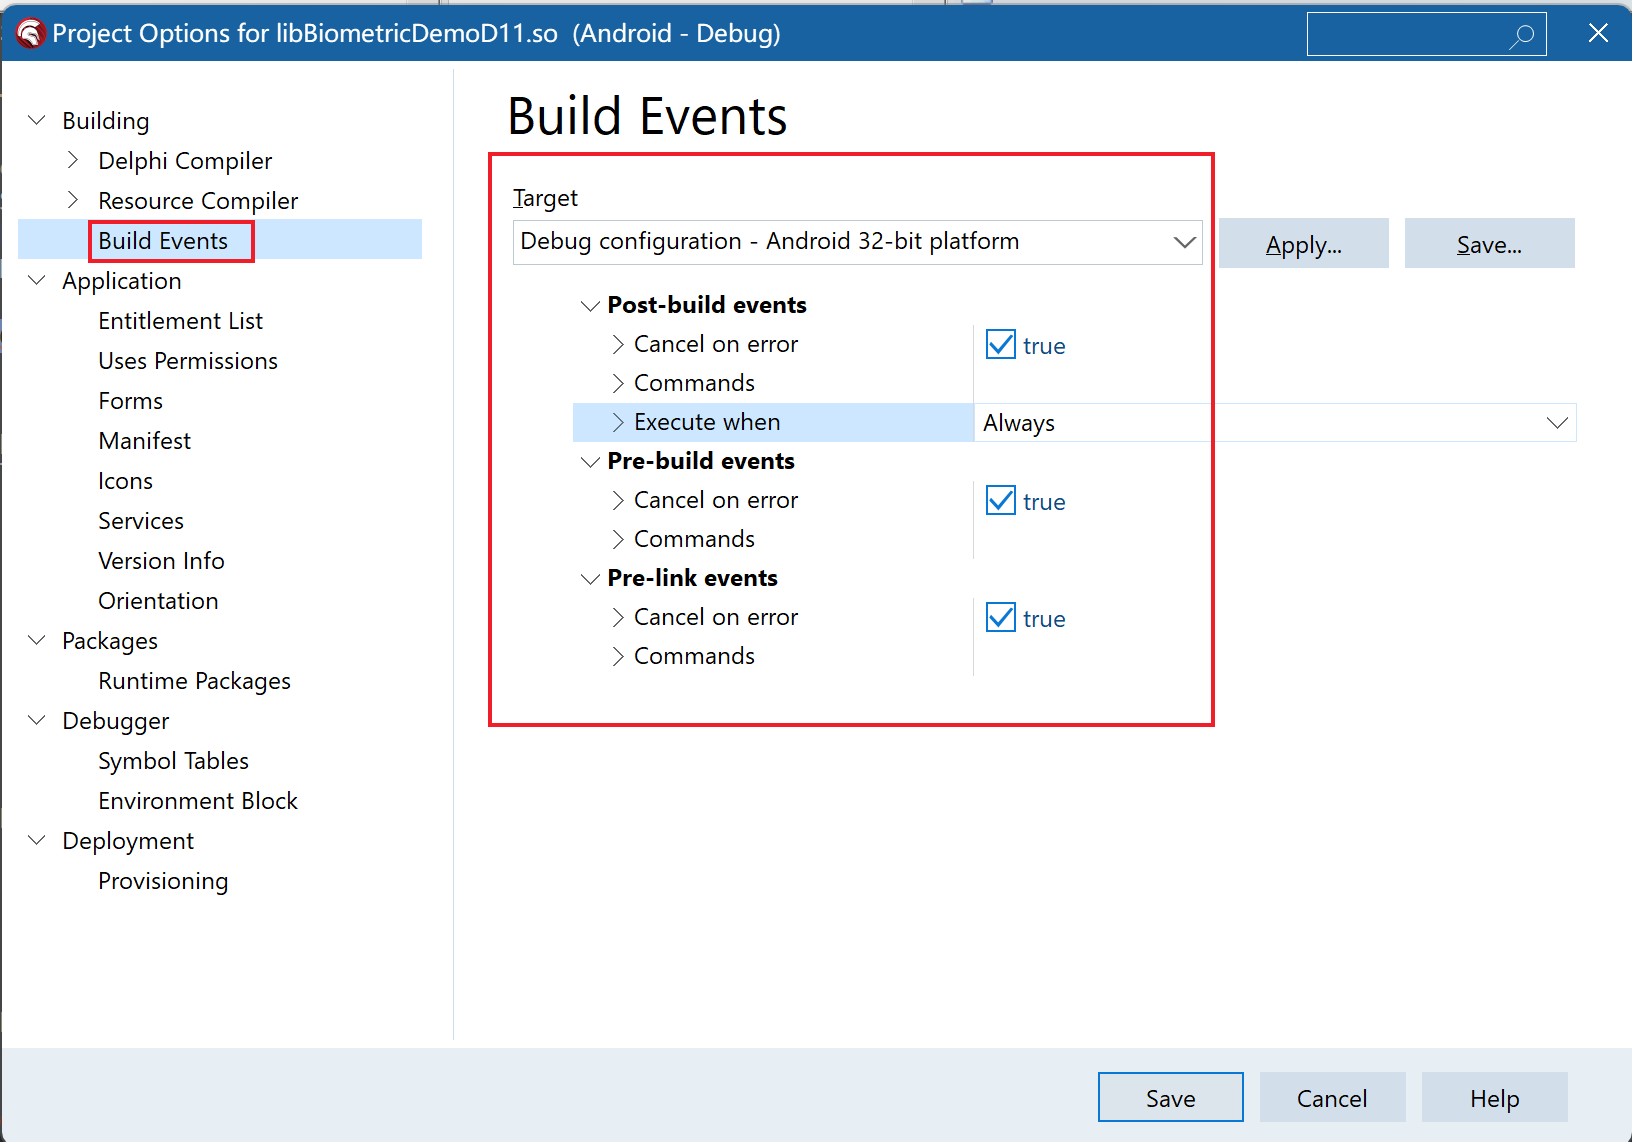Click the Save... button beside Apply

[x=1490, y=243]
